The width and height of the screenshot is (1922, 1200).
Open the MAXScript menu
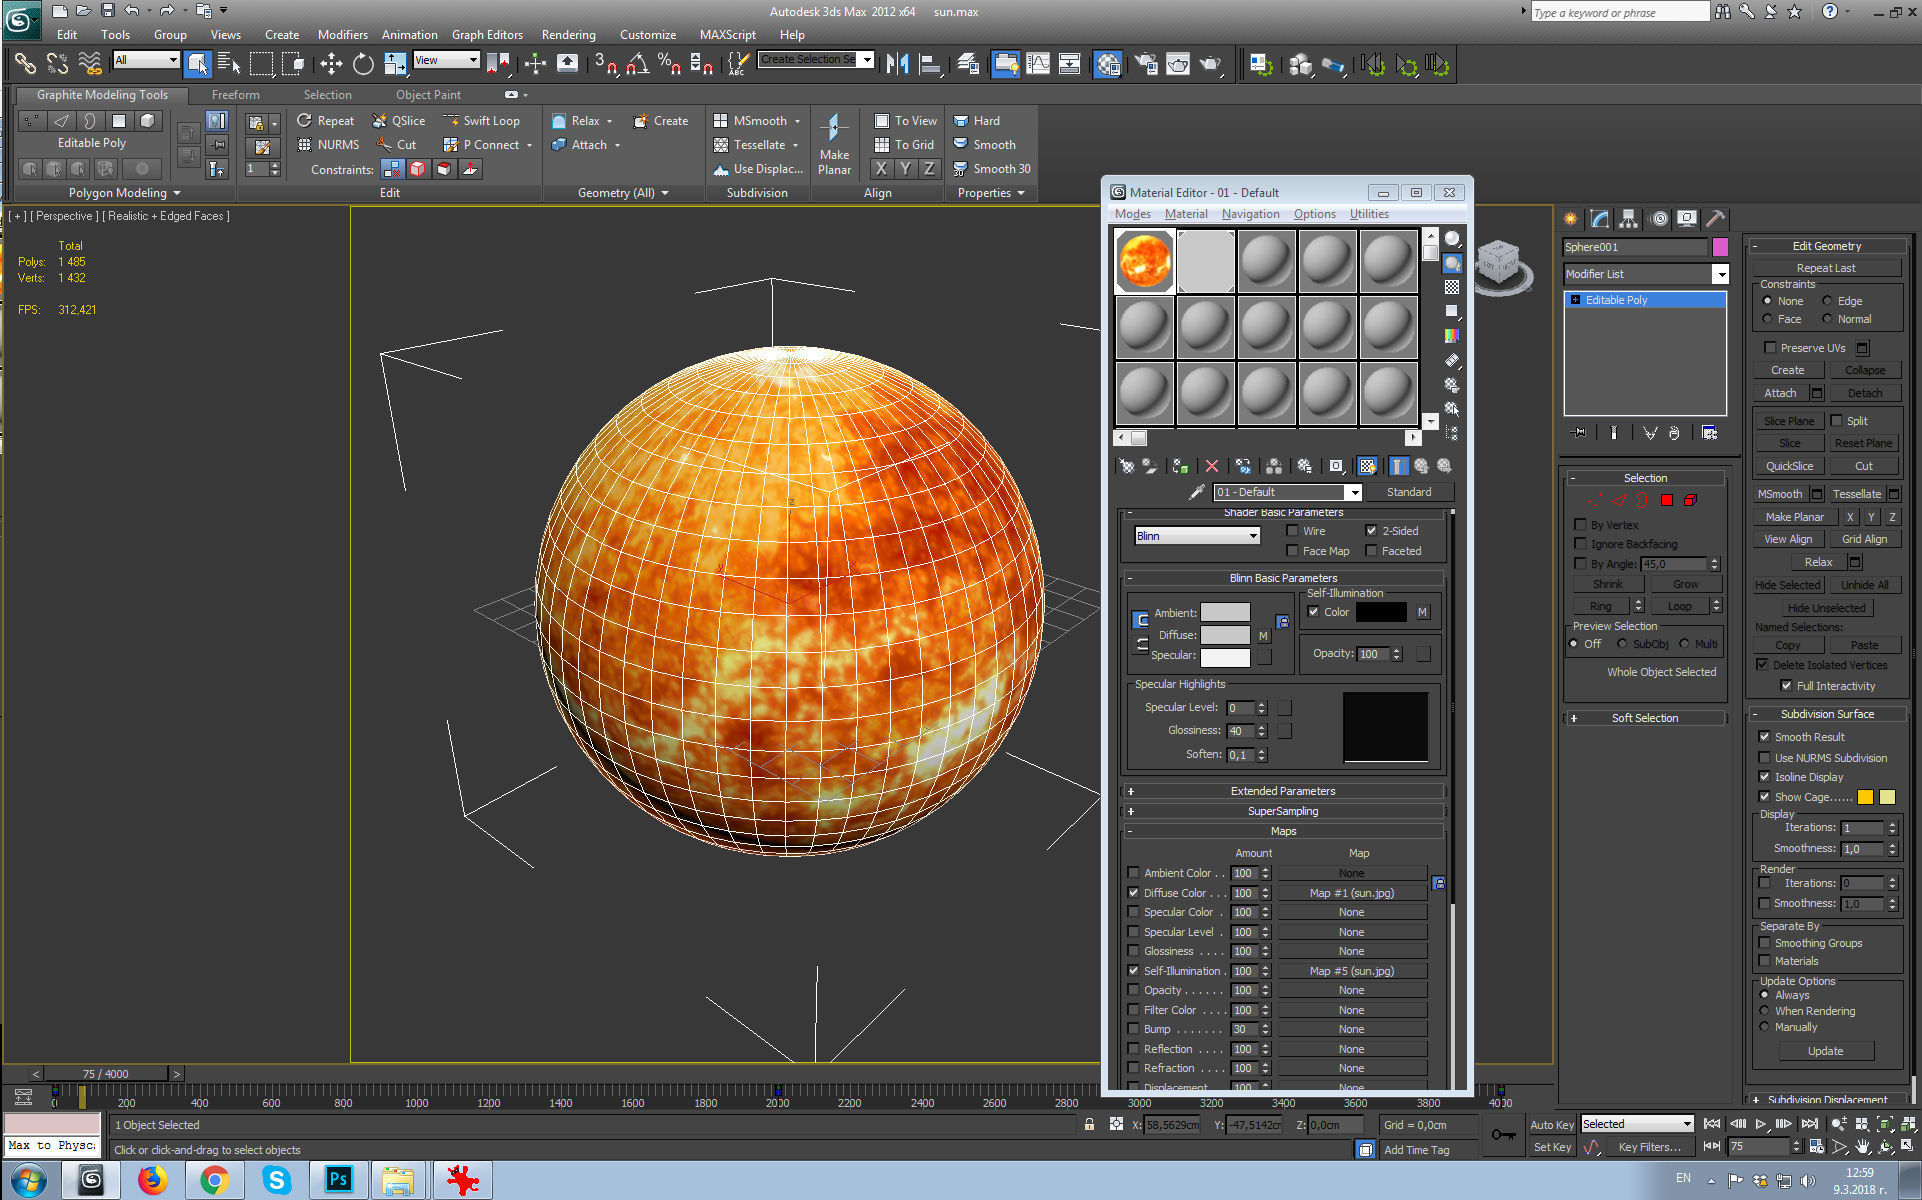(x=727, y=35)
